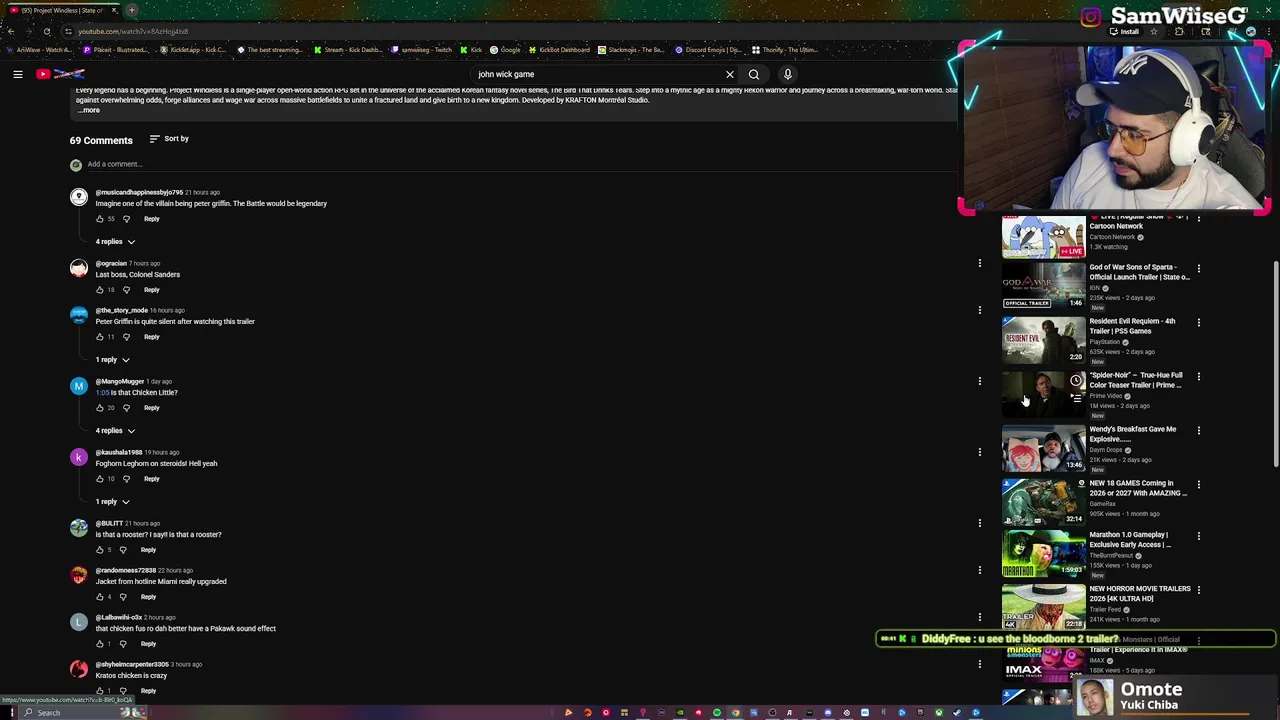
Task: Dislike the Peter Griffin villain comment
Action: 126,219
